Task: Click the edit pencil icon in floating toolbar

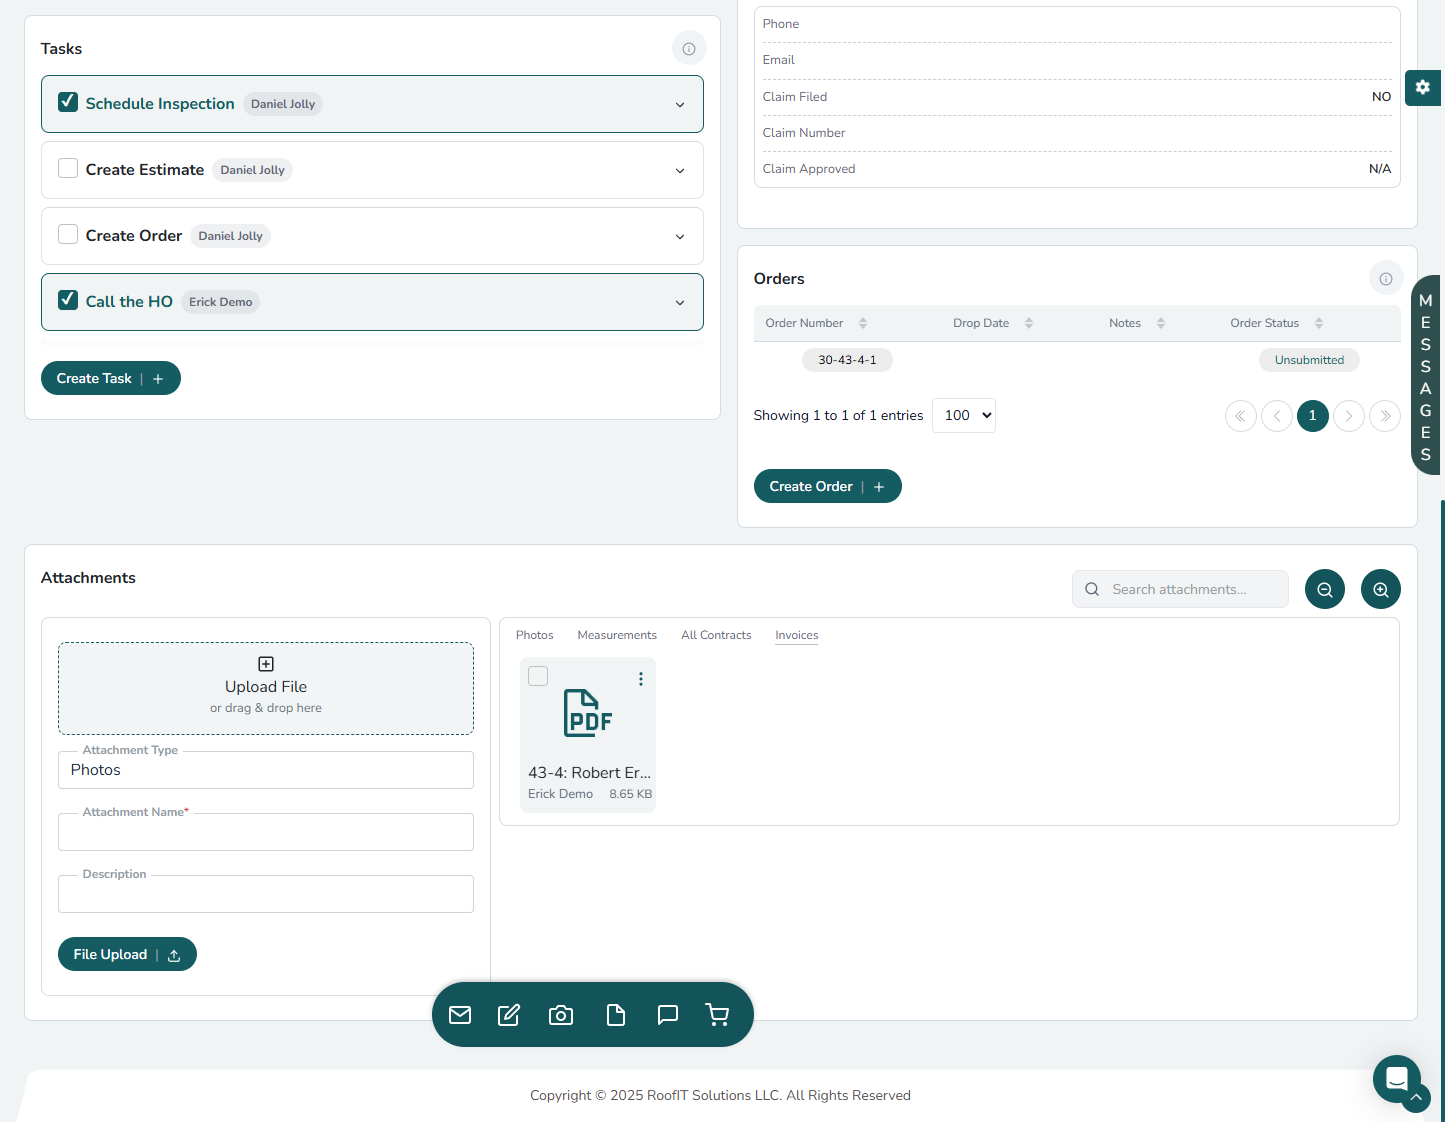Action: tap(509, 1015)
